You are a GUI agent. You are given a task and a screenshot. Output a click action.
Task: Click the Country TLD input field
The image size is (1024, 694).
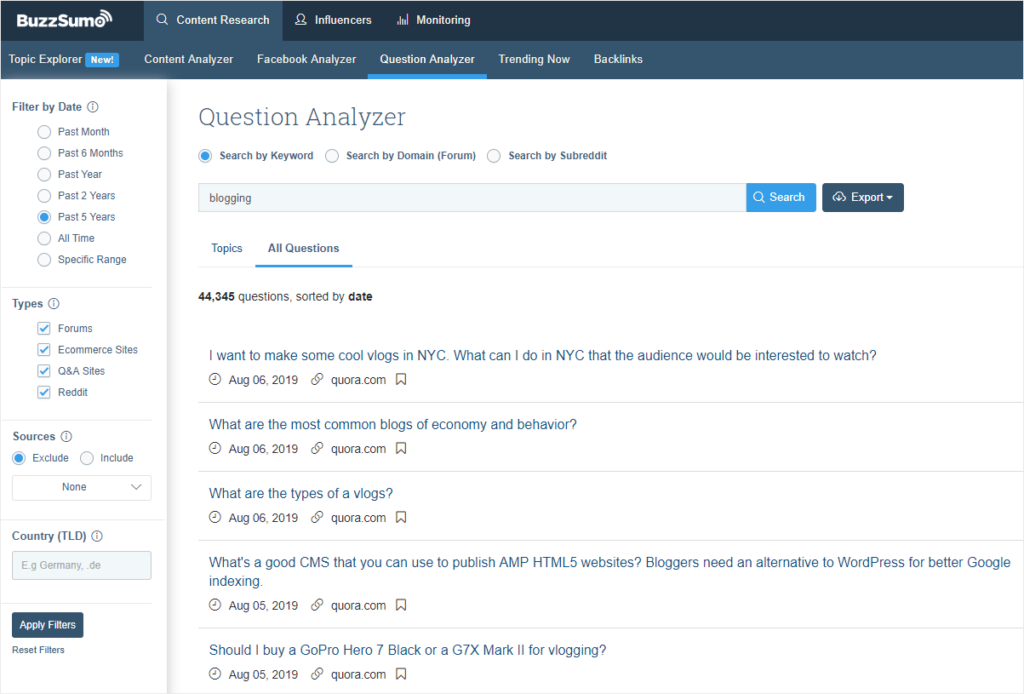coord(81,565)
